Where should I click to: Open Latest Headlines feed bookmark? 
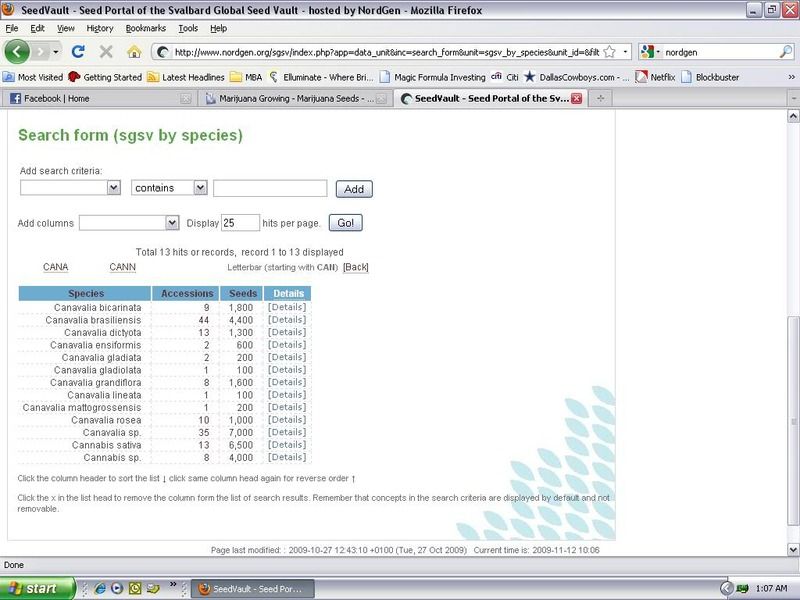pyautogui.click(x=186, y=77)
